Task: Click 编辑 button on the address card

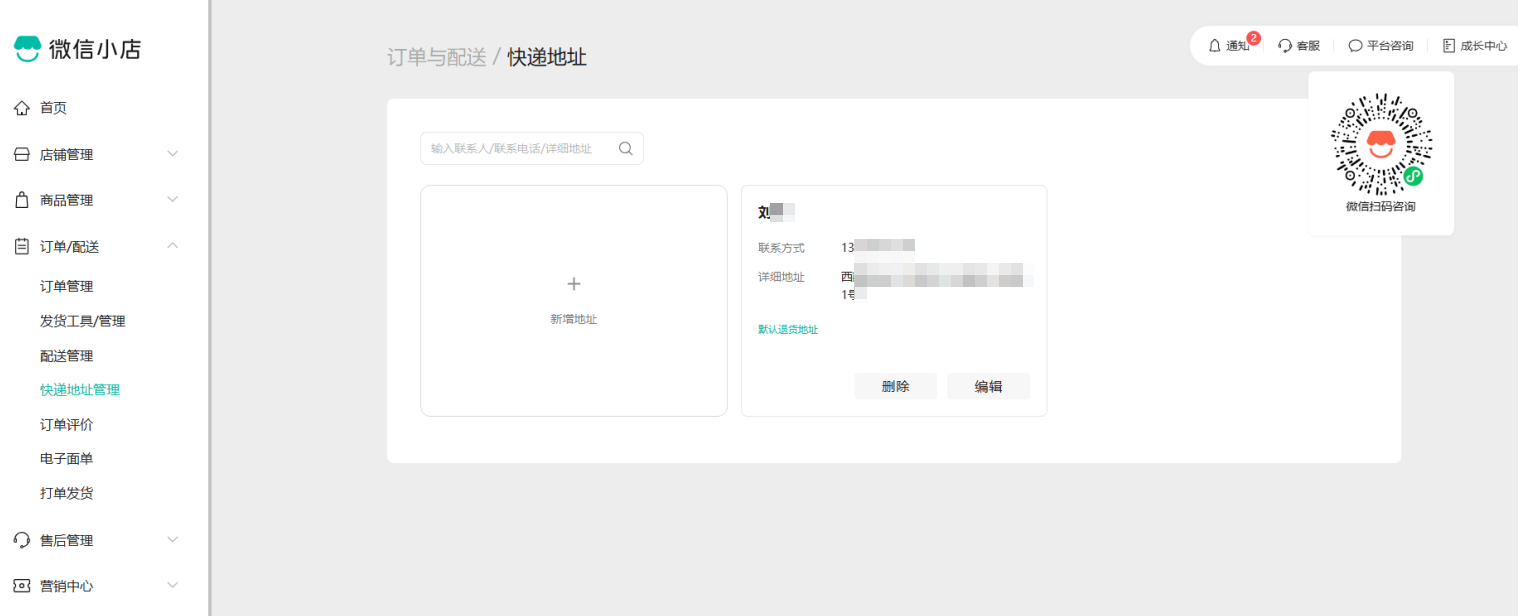Action: pos(988,387)
